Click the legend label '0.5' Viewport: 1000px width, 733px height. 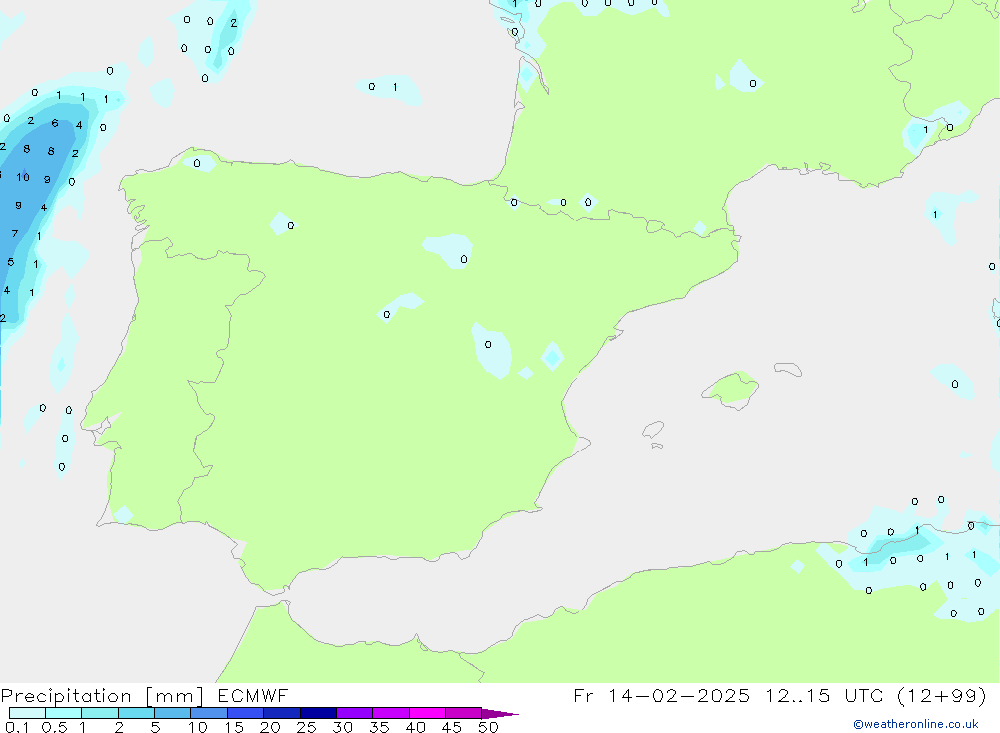click(x=54, y=727)
